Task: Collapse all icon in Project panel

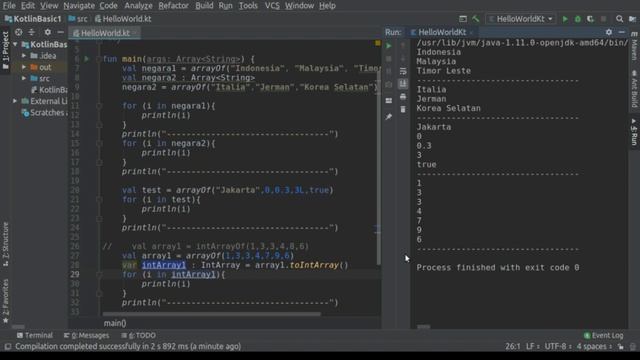Action: (x=31, y=32)
